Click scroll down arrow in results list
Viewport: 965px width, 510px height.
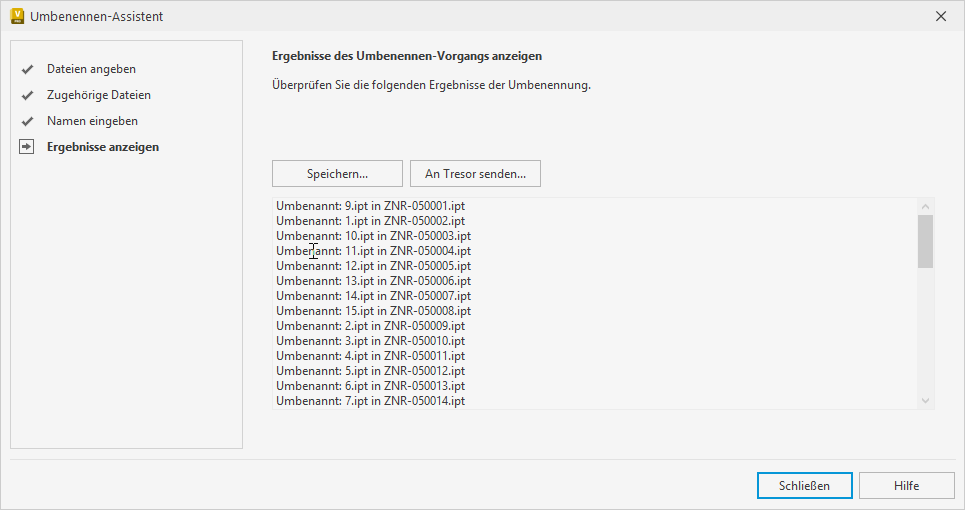925,400
